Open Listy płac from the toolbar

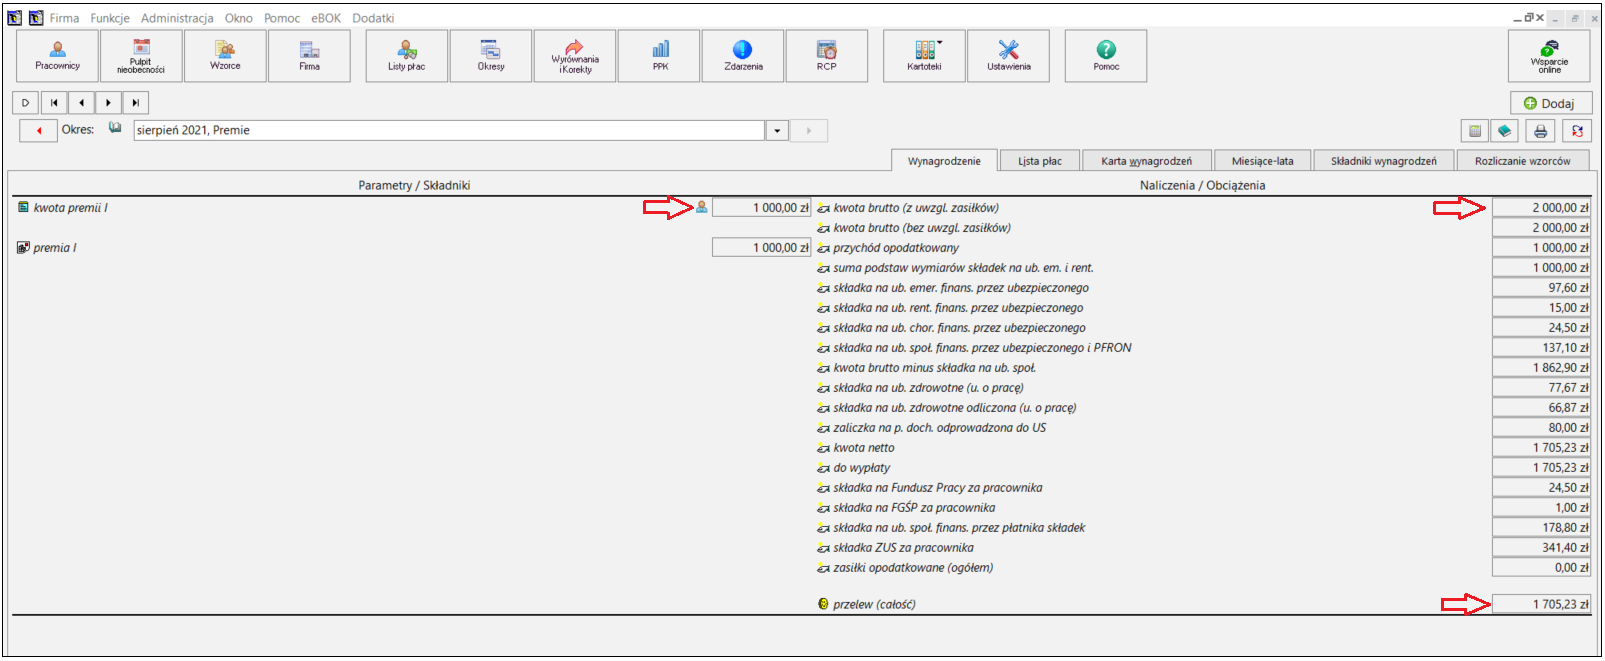(407, 56)
